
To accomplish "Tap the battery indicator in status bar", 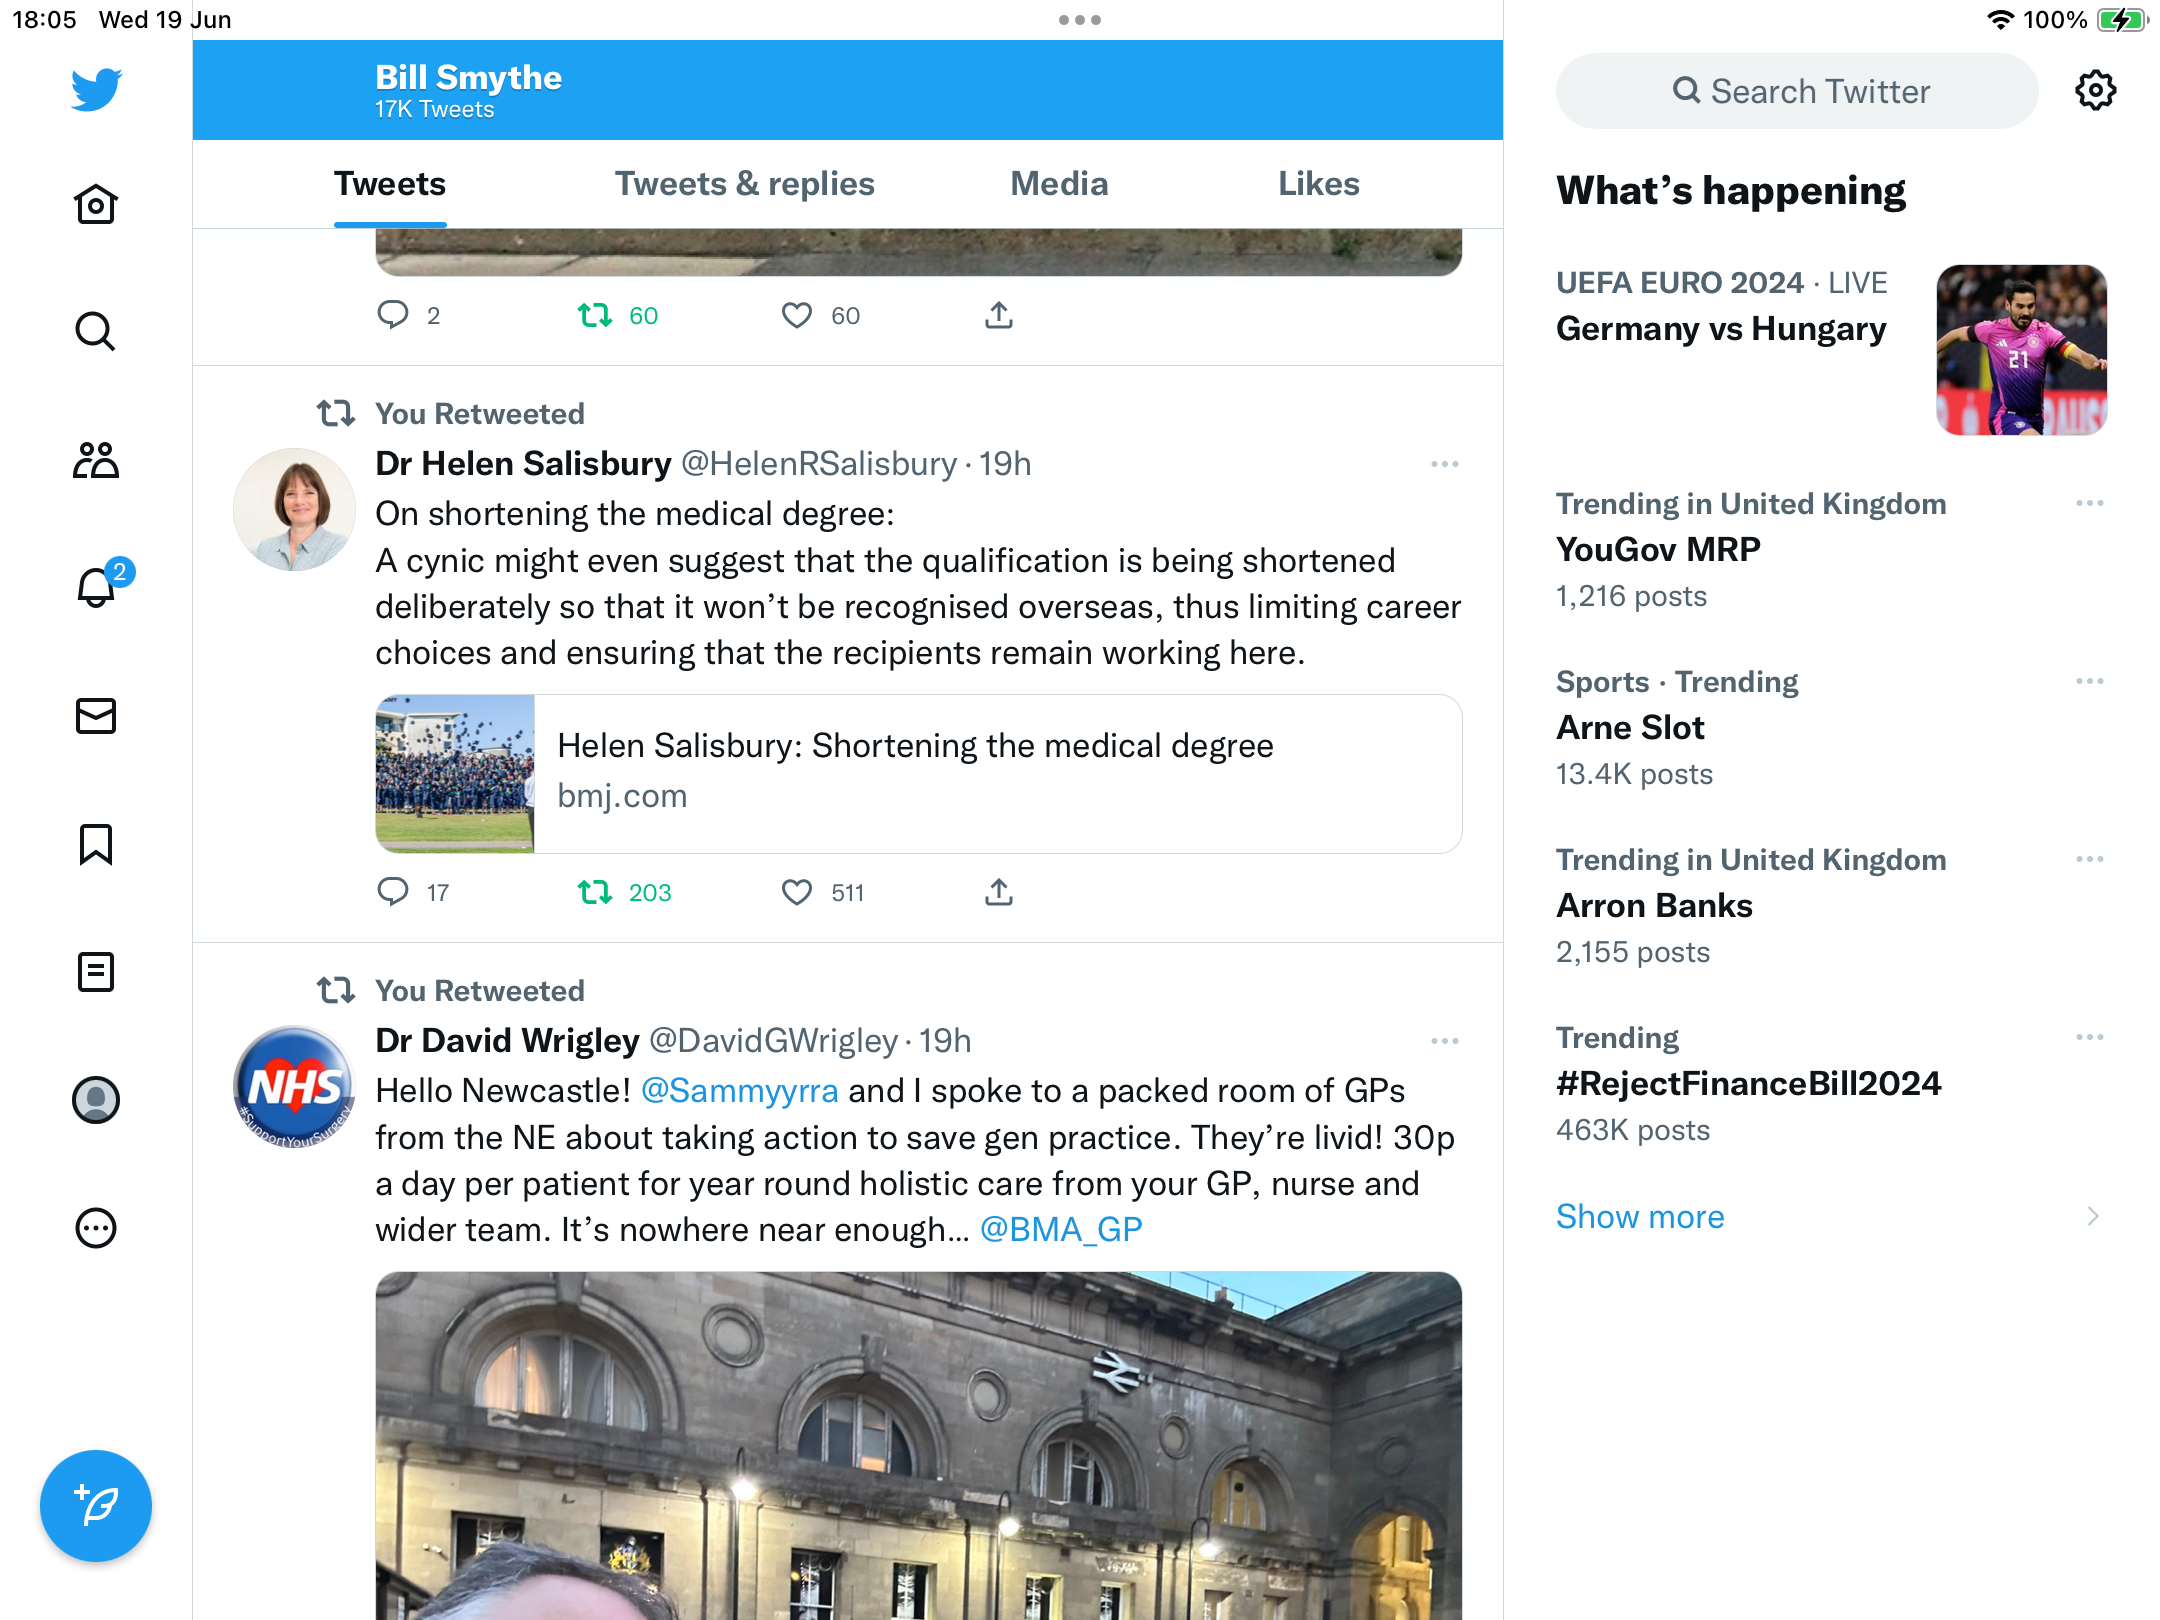I will pos(2122,20).
